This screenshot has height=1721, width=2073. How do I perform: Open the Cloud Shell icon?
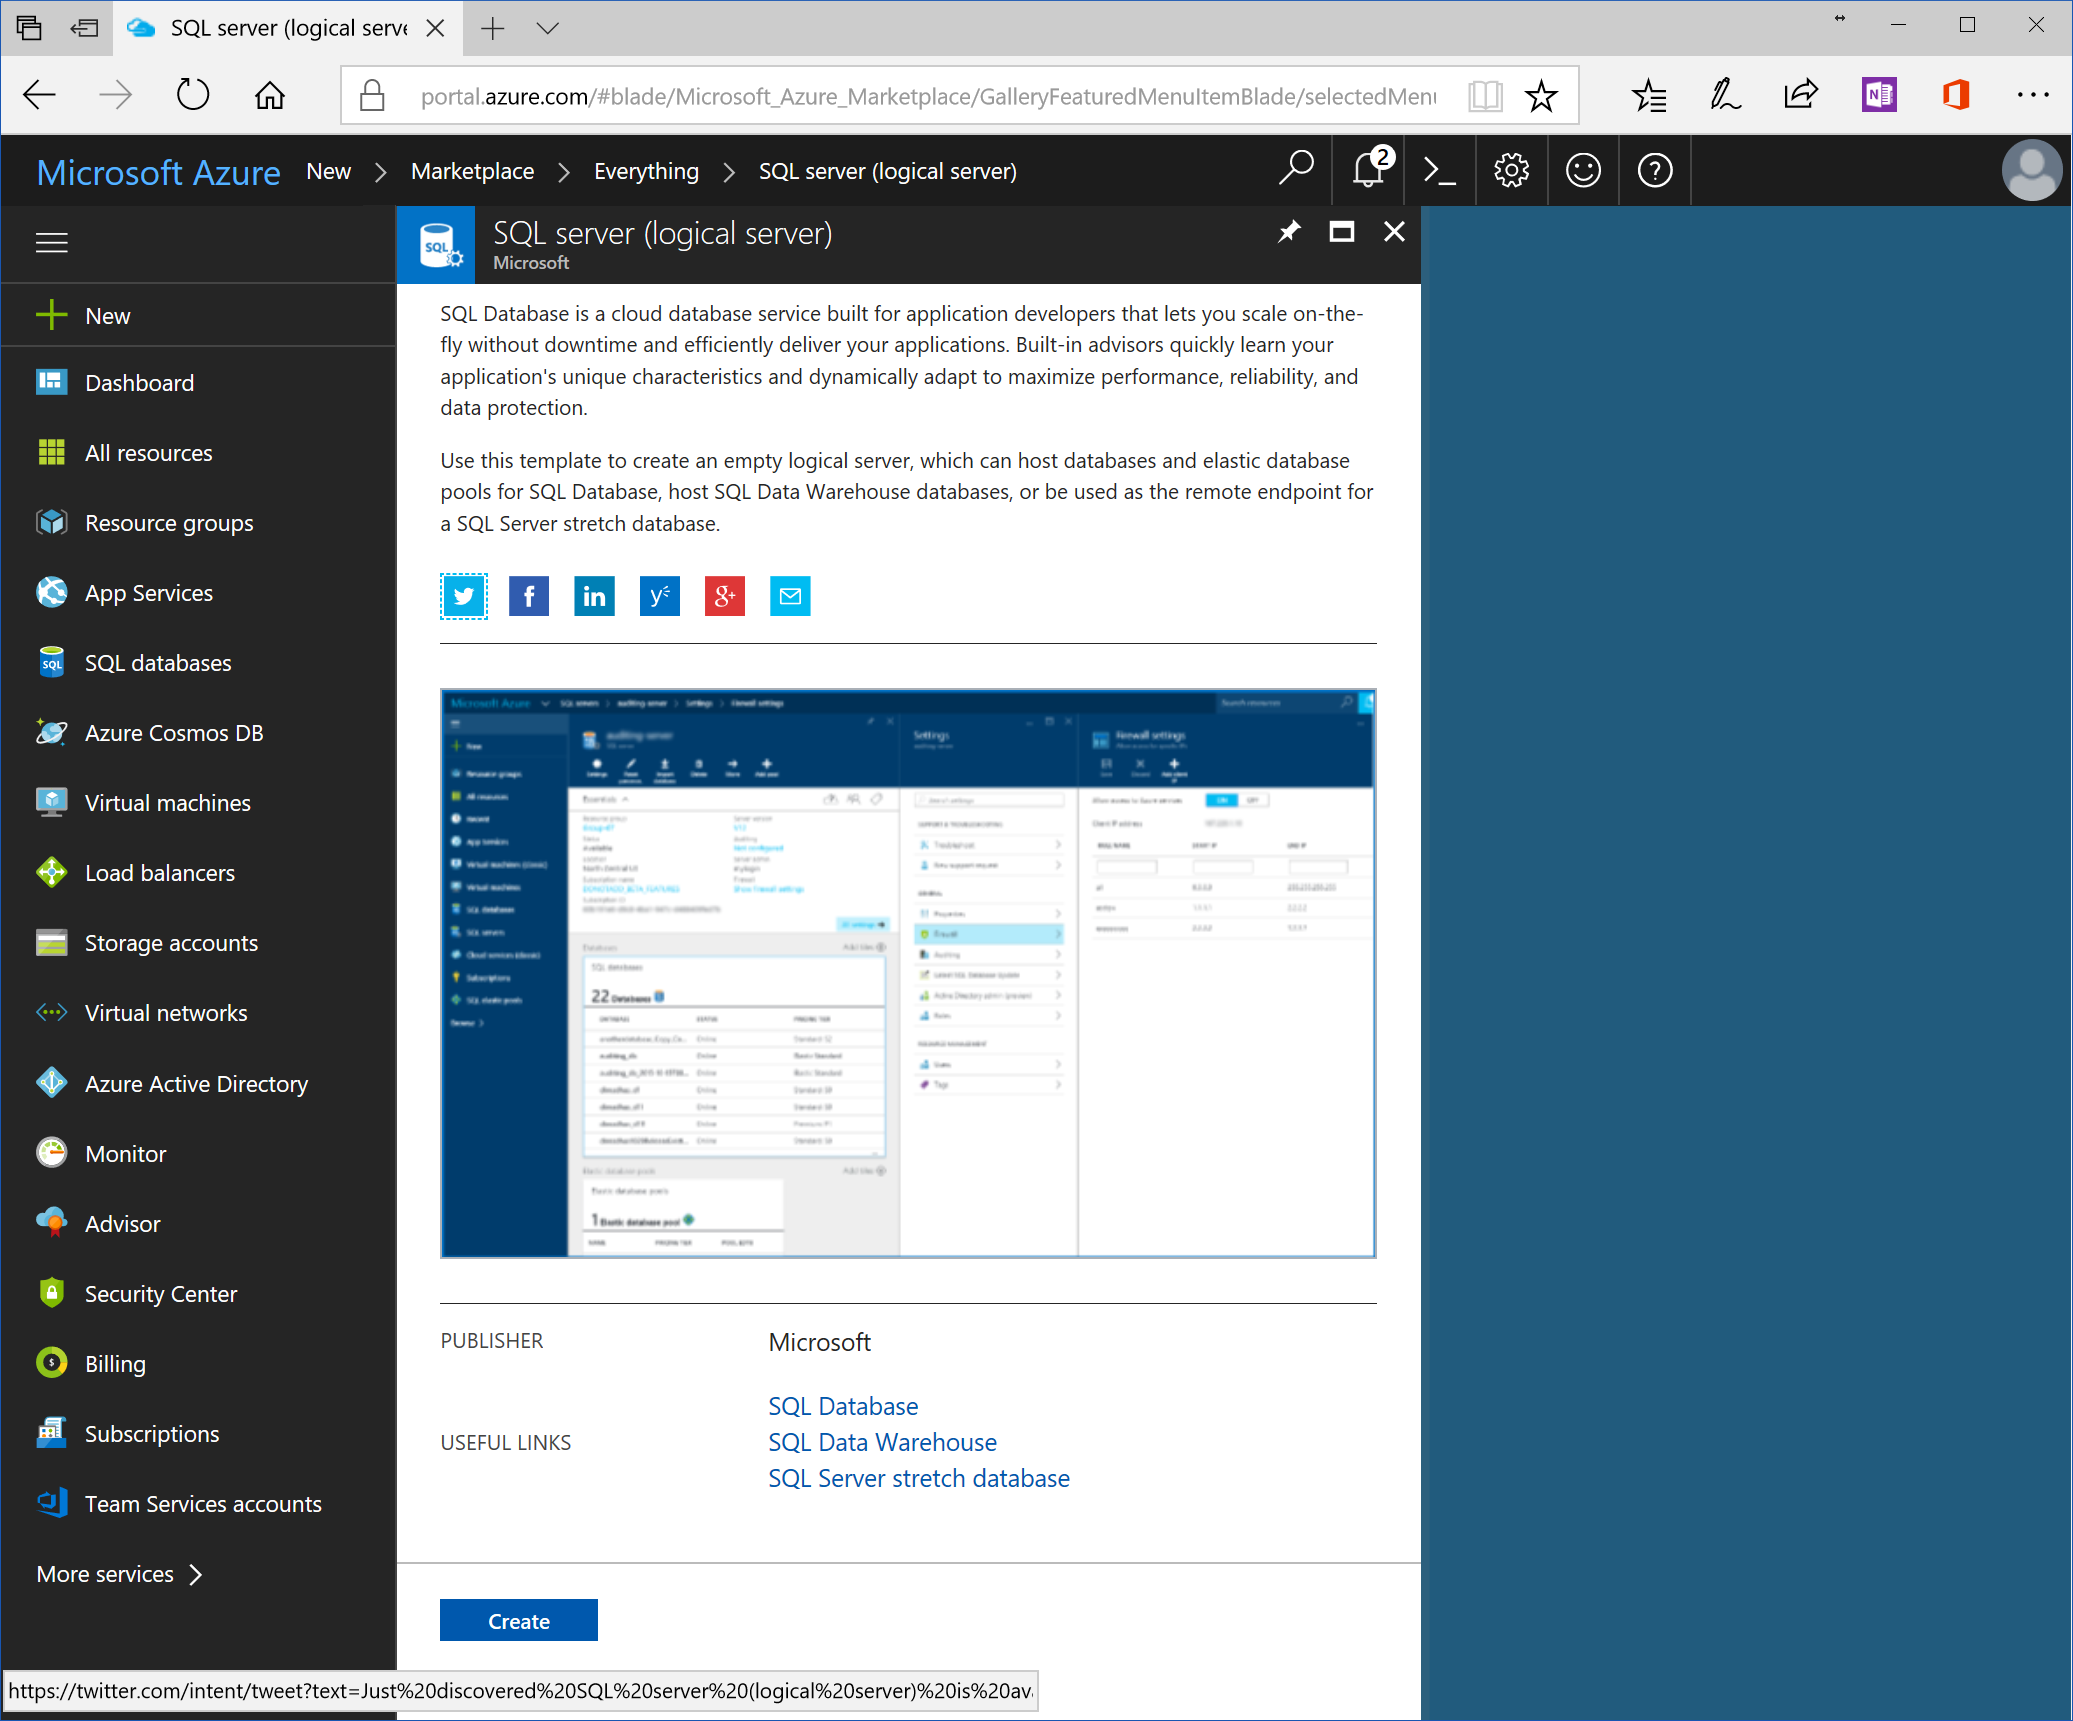click(1439, 171)
